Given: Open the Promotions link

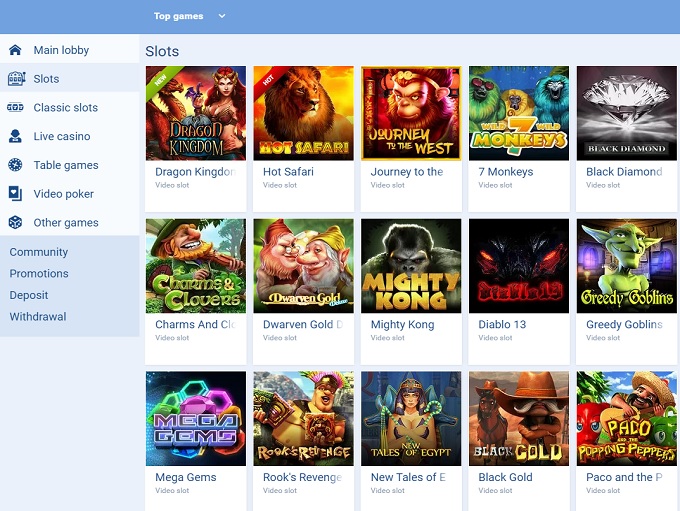Looking at the screenshot, I should coord(39,273).
